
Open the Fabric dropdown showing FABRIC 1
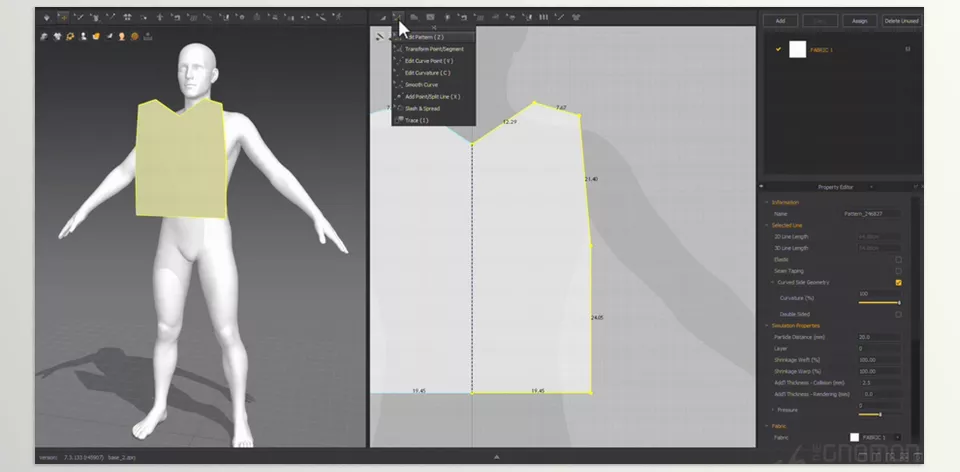pyautogui.click(x=882, y=437)
